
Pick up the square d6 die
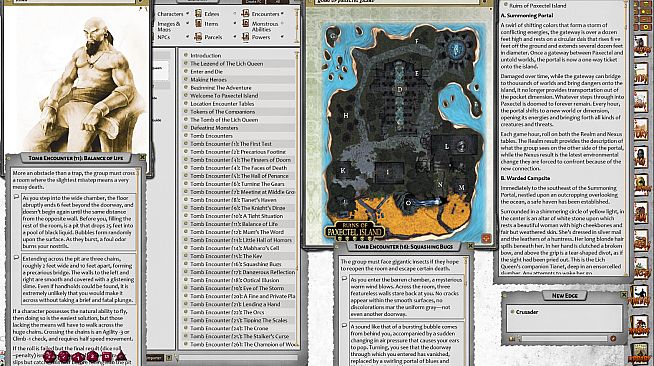[x=106, y=357]
